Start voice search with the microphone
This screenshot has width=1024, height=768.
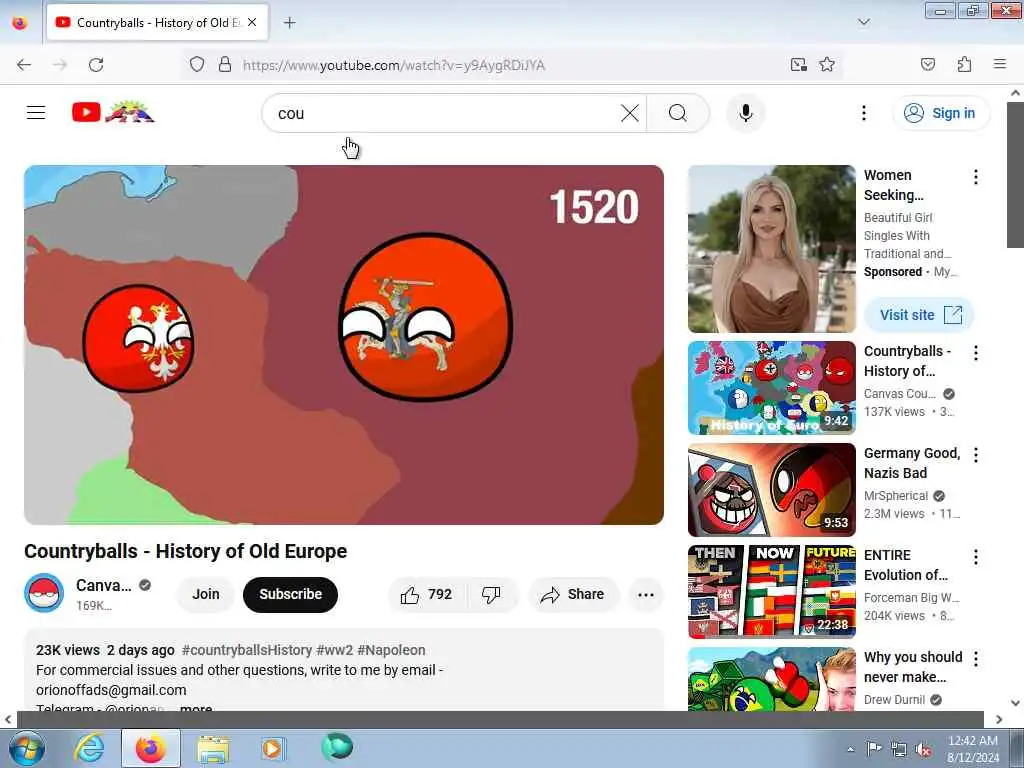(745, 113)
